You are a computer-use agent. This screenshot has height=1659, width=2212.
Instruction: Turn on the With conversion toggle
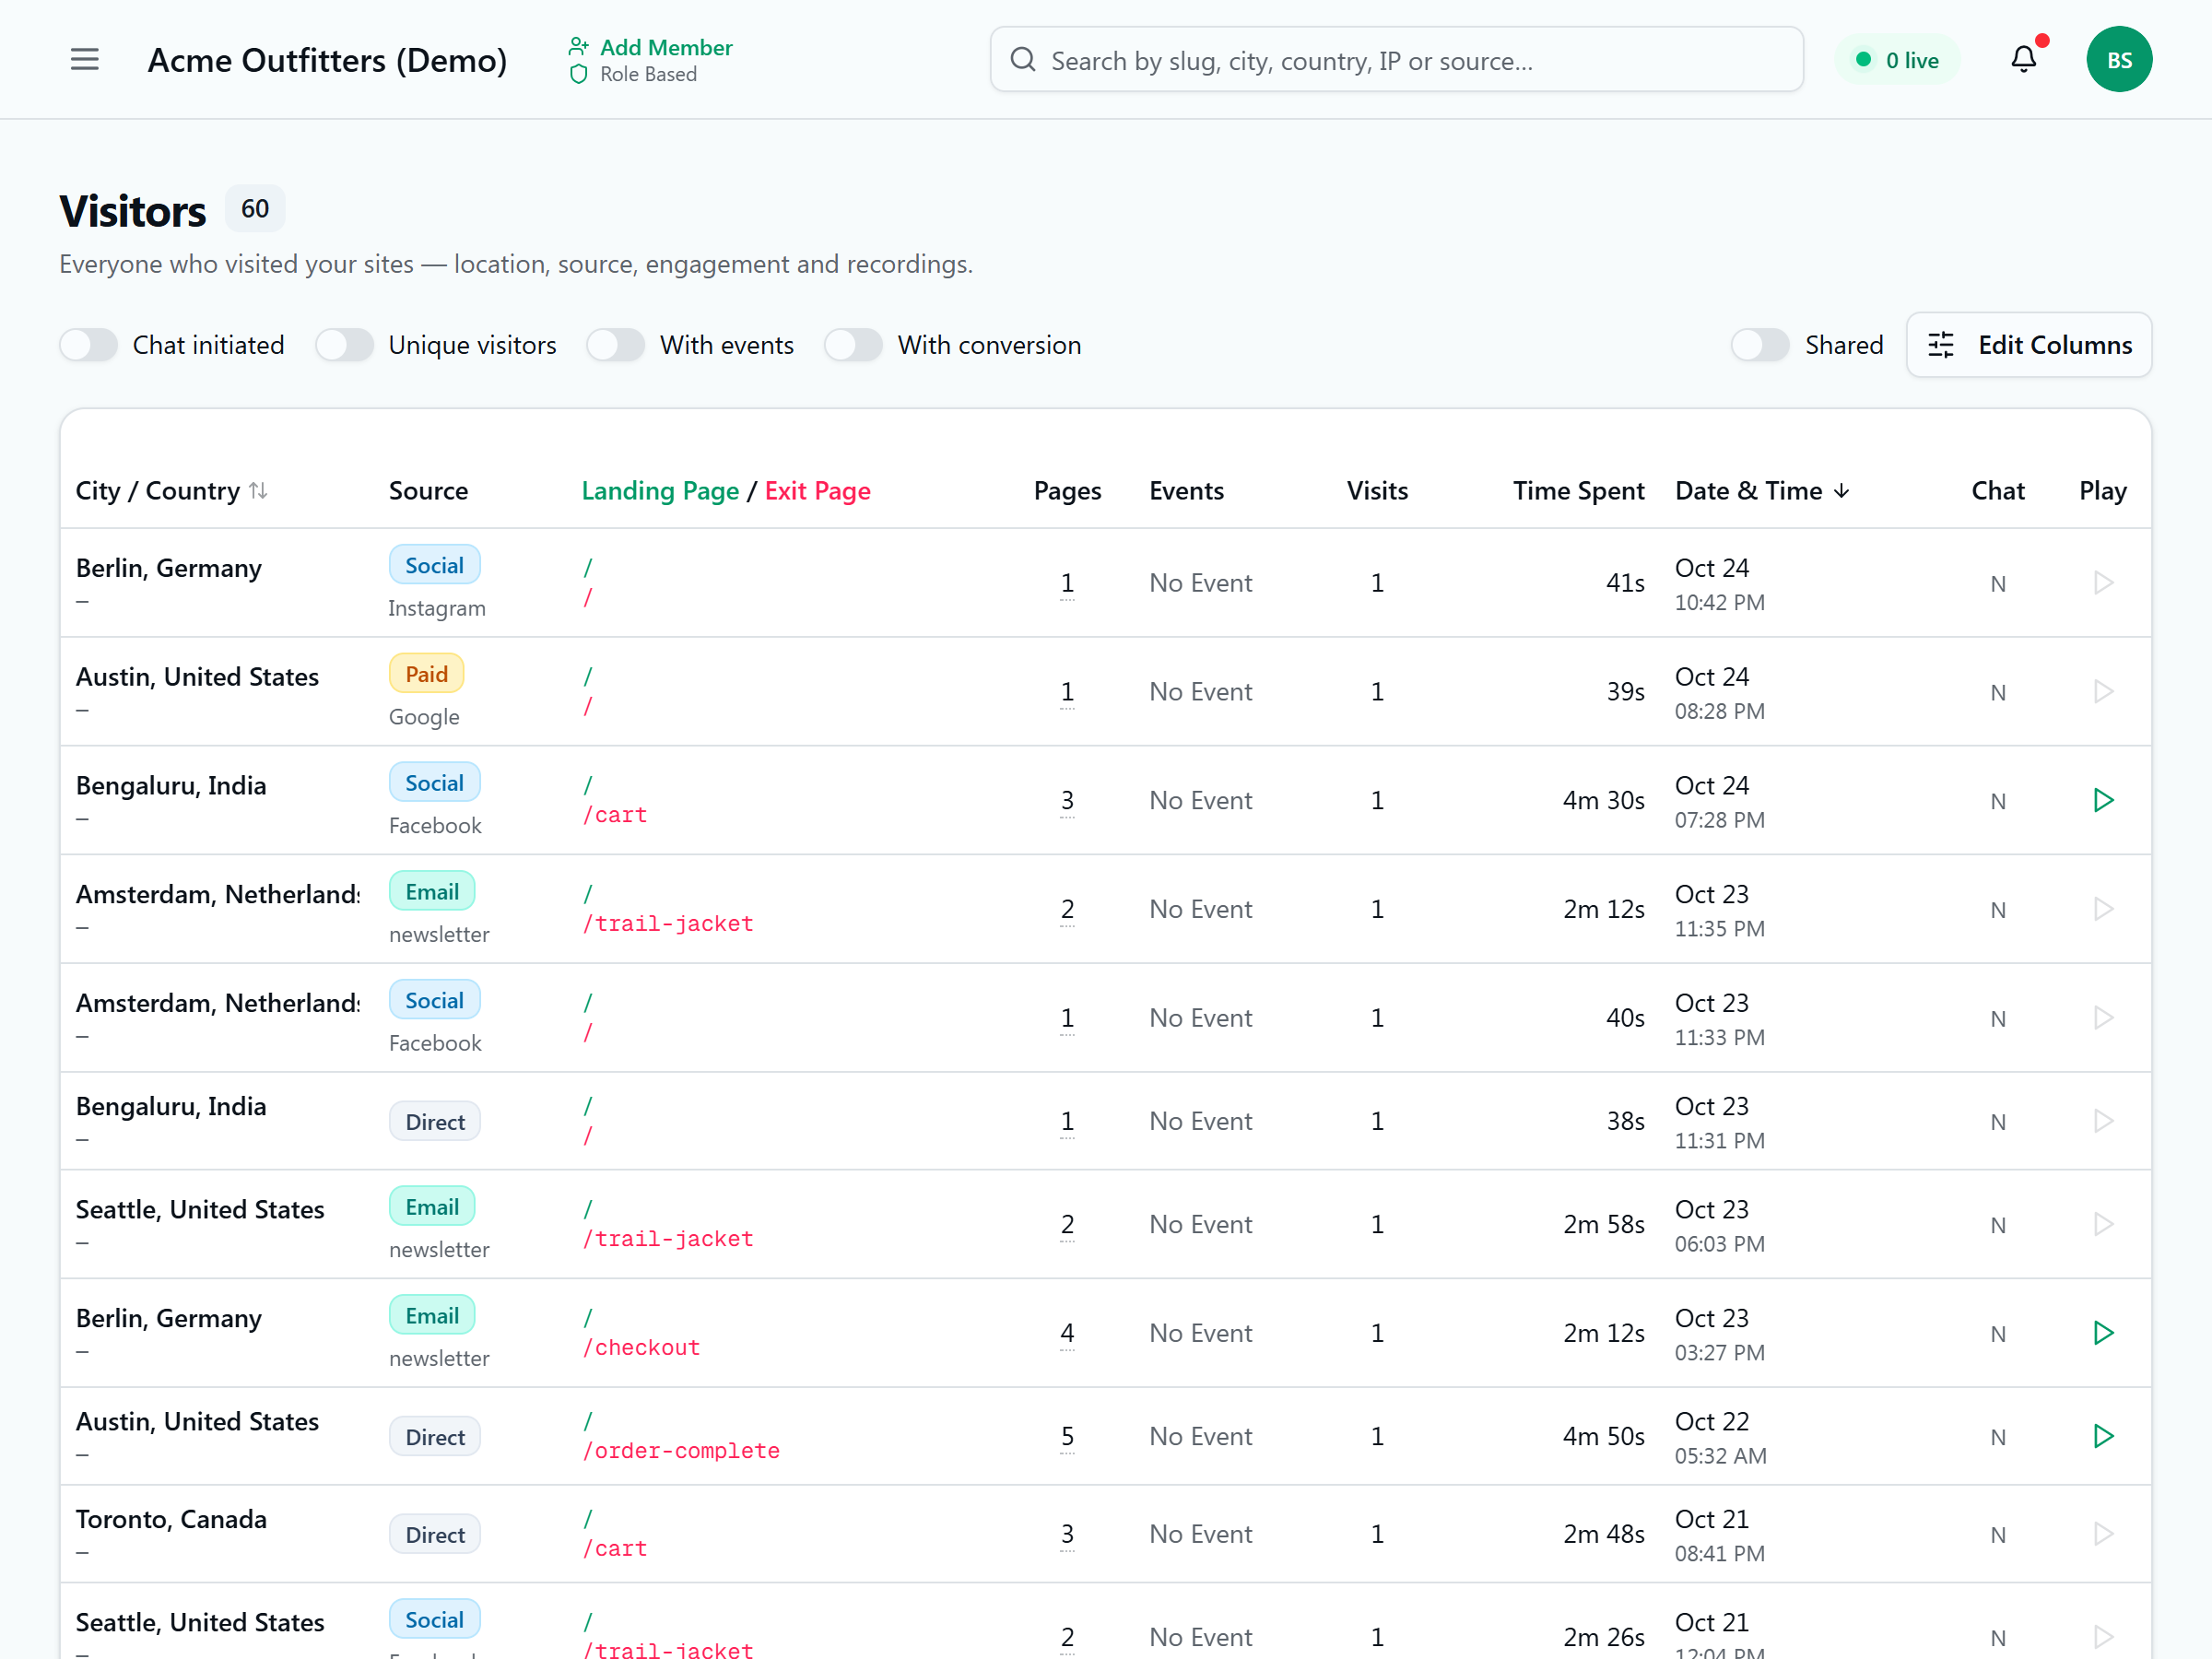pyautogui.click(x=854, y=345)
